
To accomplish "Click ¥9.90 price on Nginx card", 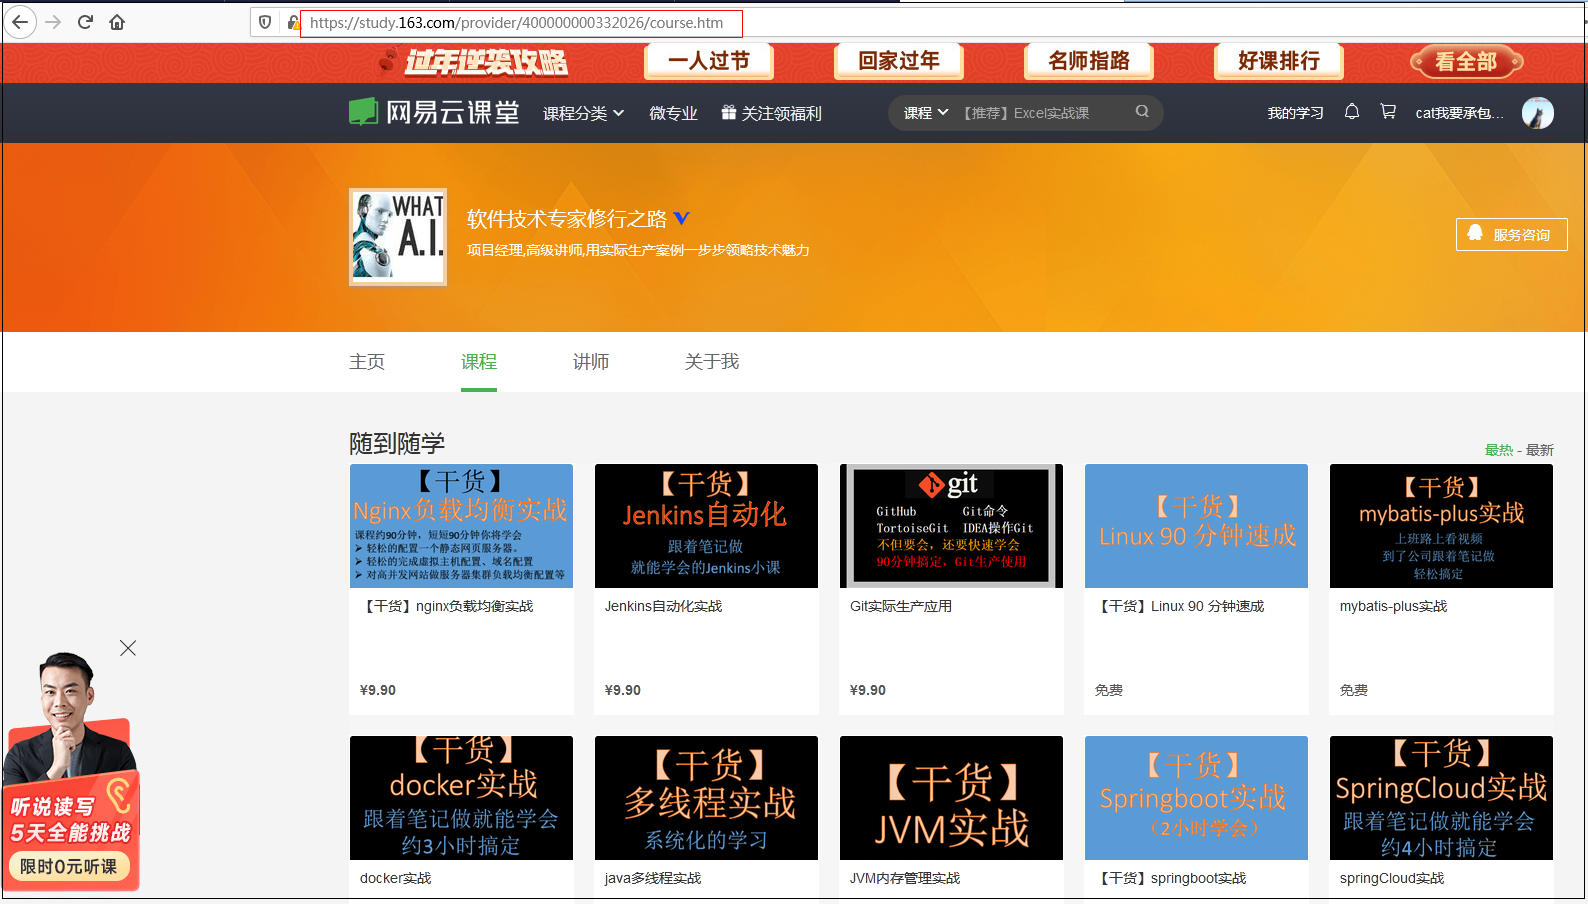I will coord(378,690).
